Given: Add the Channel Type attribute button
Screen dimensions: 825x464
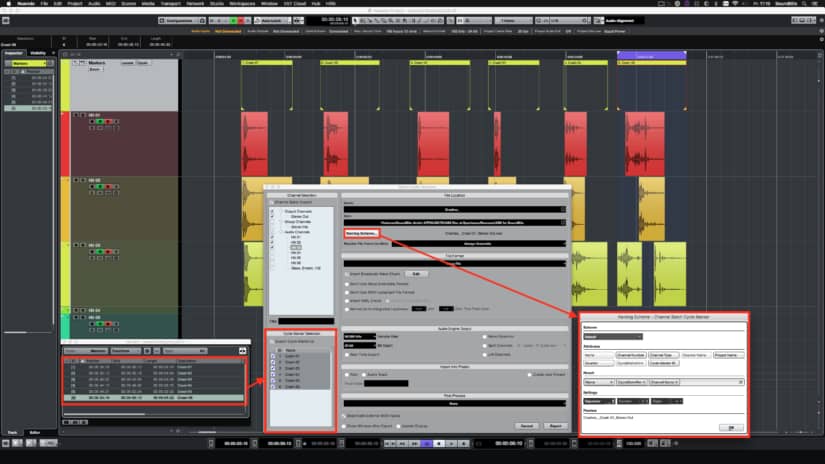Looking at the screenshot, I should [663, 355].
